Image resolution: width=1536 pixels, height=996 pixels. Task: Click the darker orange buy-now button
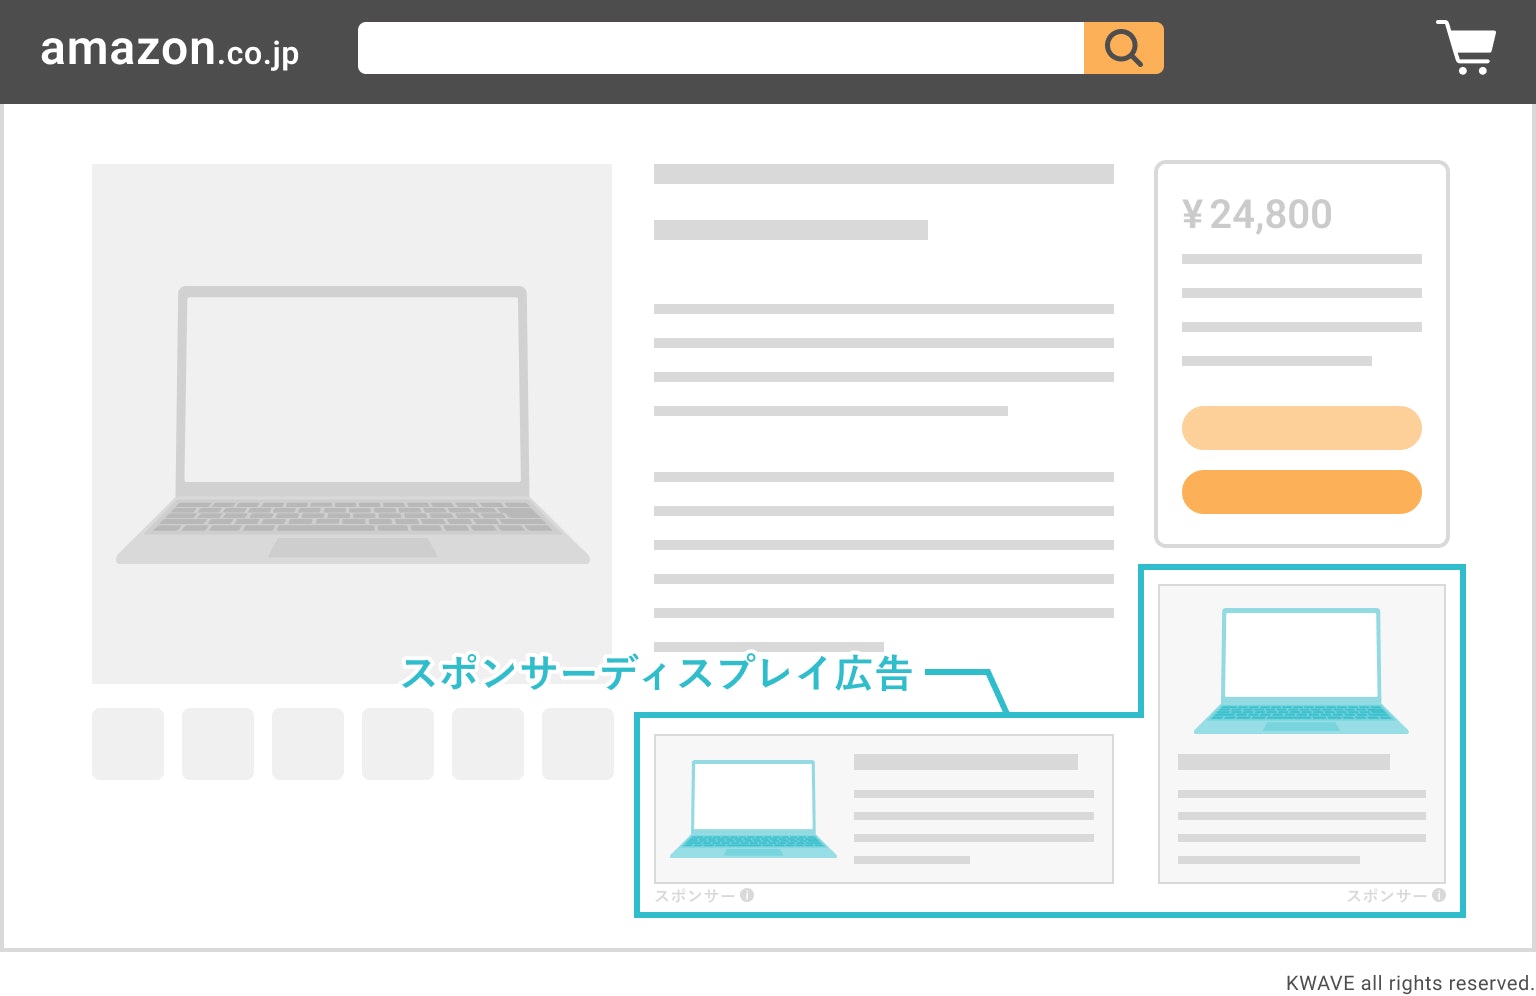coord(1301,492)
